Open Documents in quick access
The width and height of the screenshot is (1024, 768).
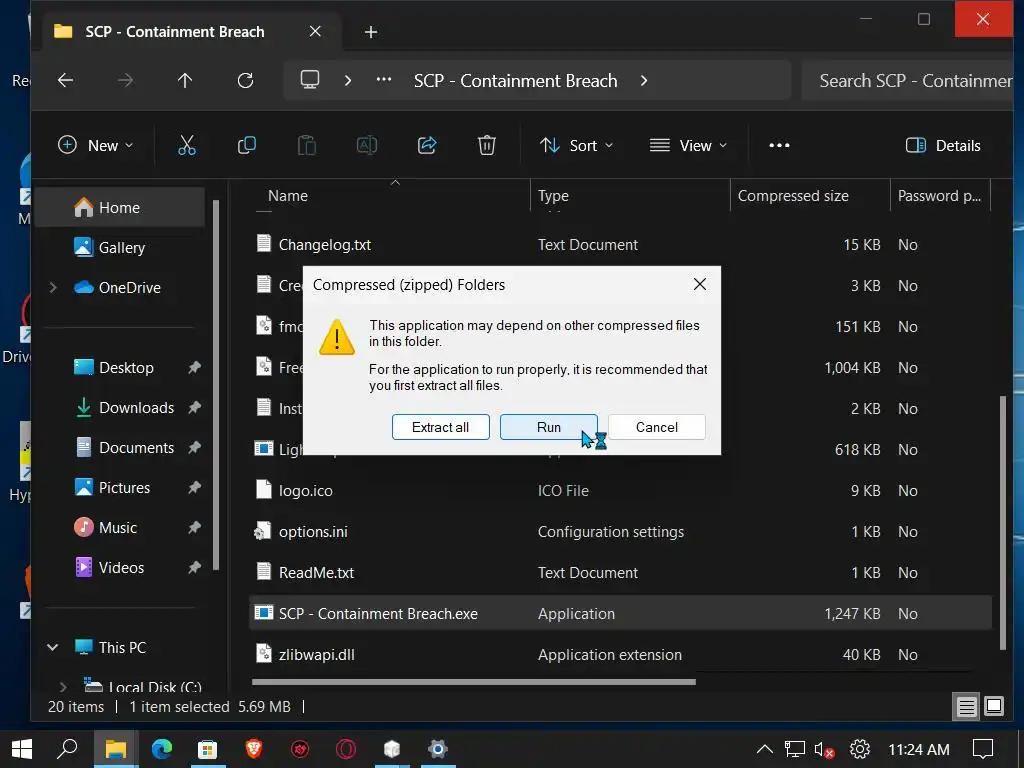pos(136,448)
